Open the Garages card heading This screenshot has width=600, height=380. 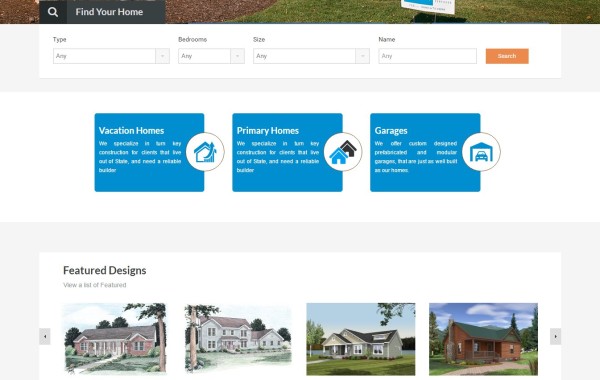pyautogui.click(x=391, y=130)
